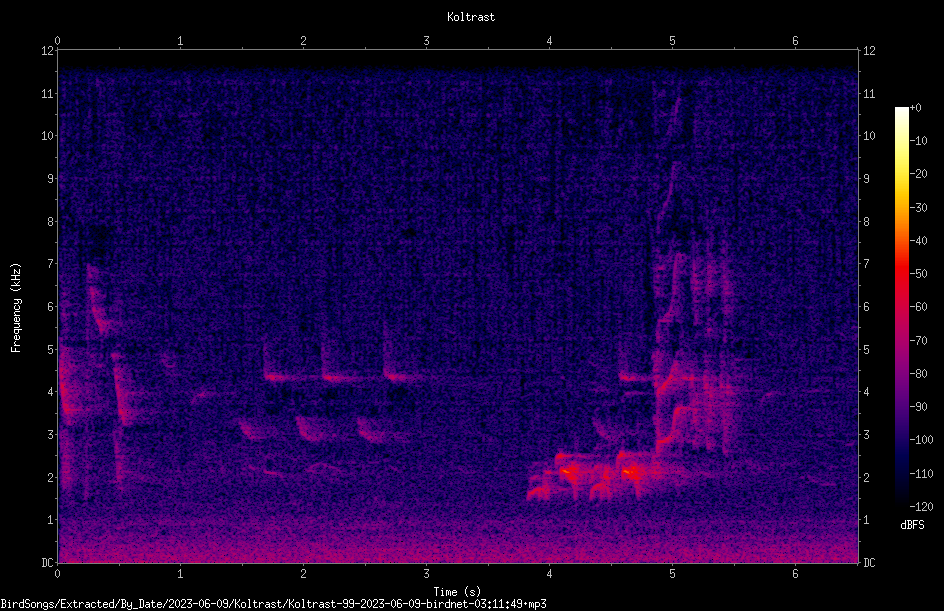944x611 pixels.
Task: Click the 6 tick on the right frequency axis
Action: [x=866, y=306]
